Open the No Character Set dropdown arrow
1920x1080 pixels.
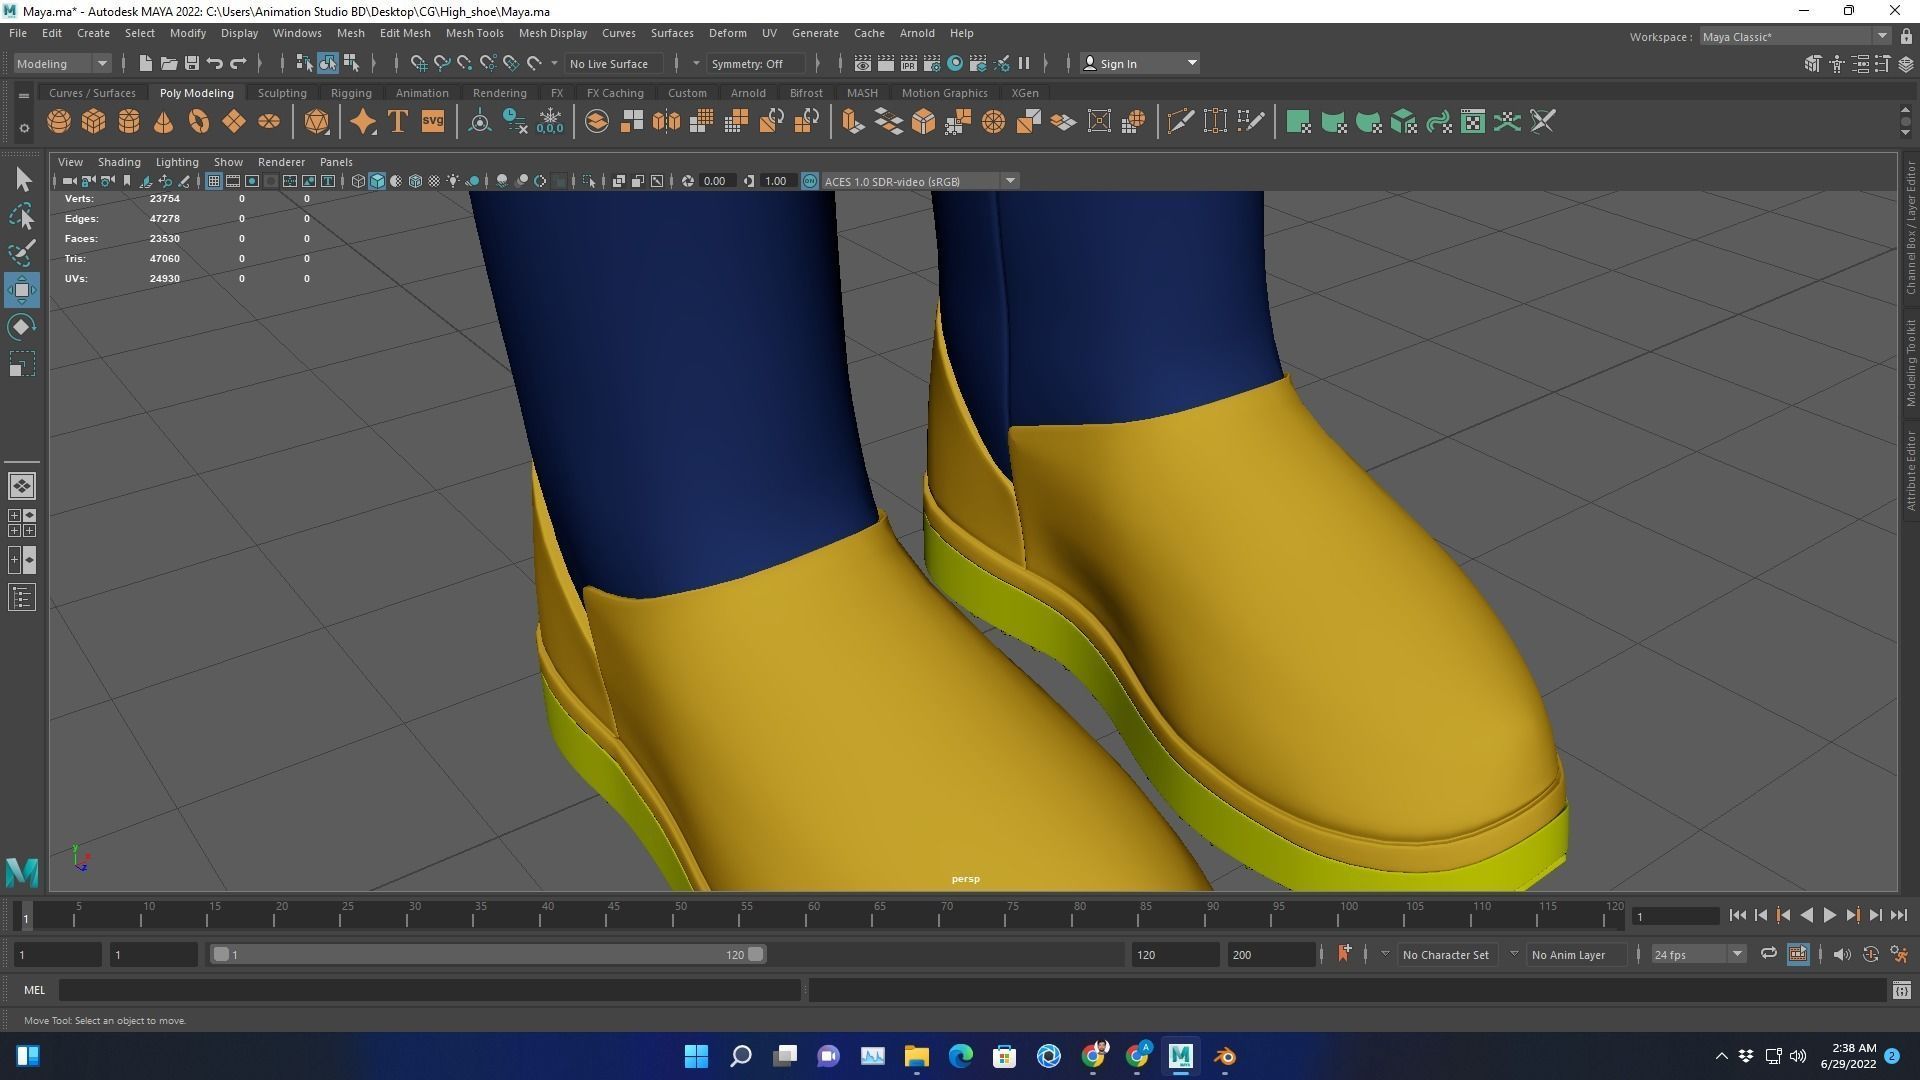(x=1385, y=954)
